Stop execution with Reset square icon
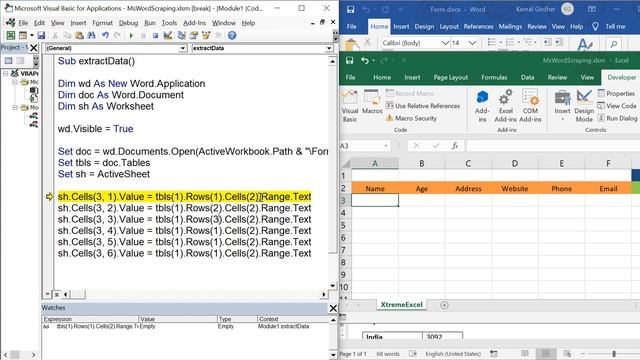 (155, 36)
